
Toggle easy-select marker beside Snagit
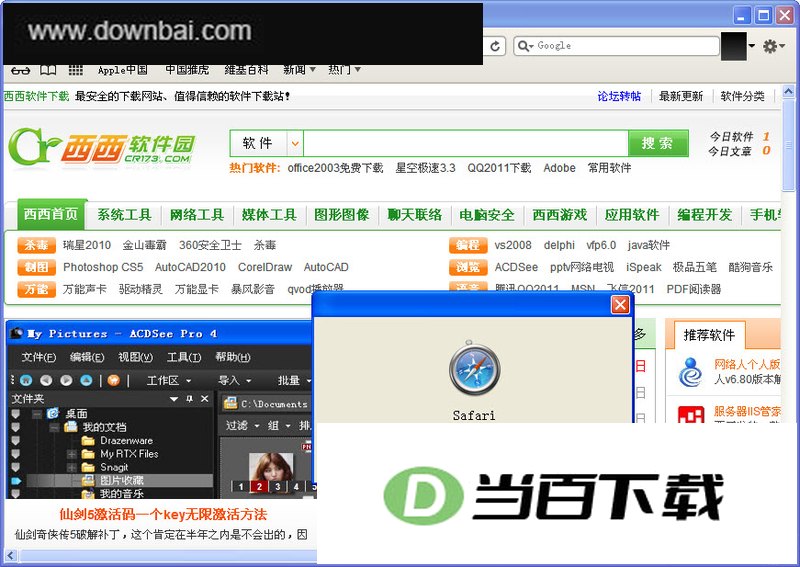[15, 467]
